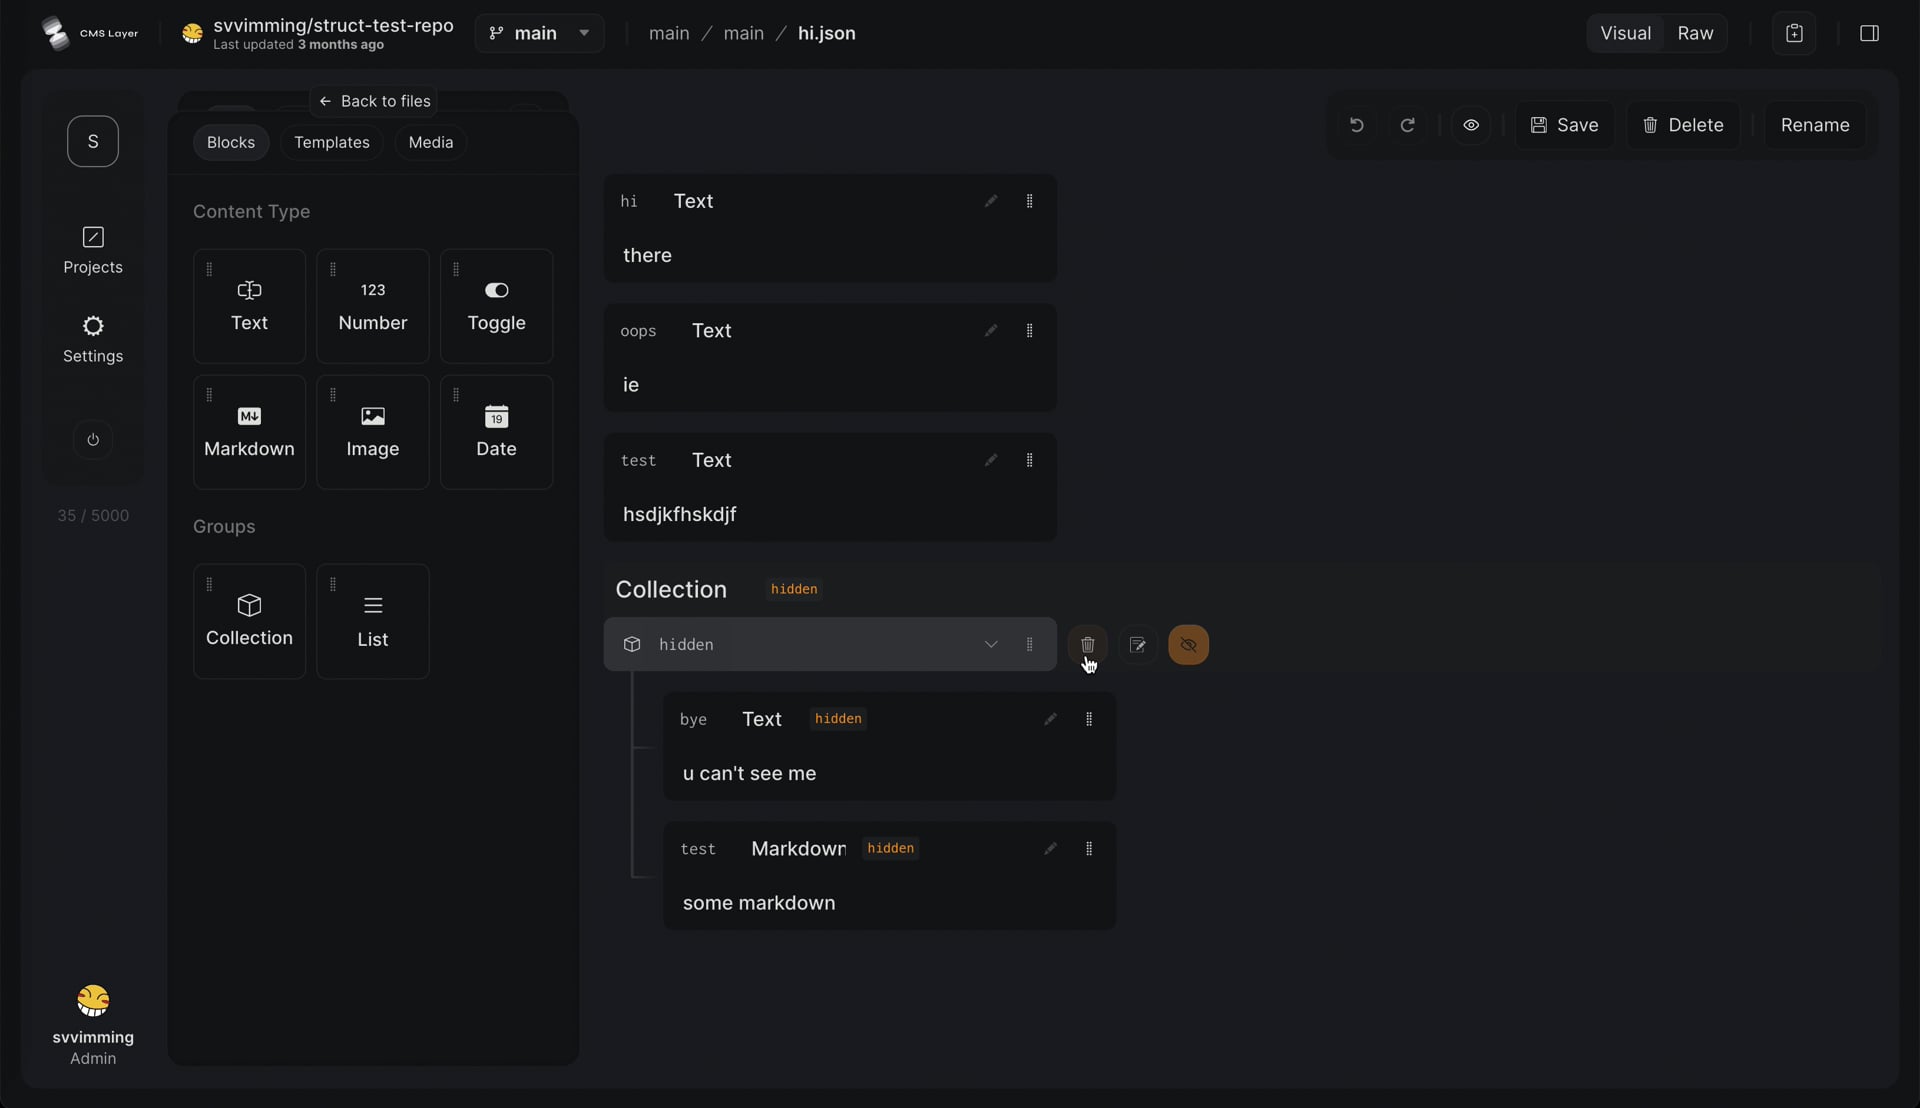Toggle the right sidebar panel icon
1920x1108 pixels.
tap(1869, 33)
